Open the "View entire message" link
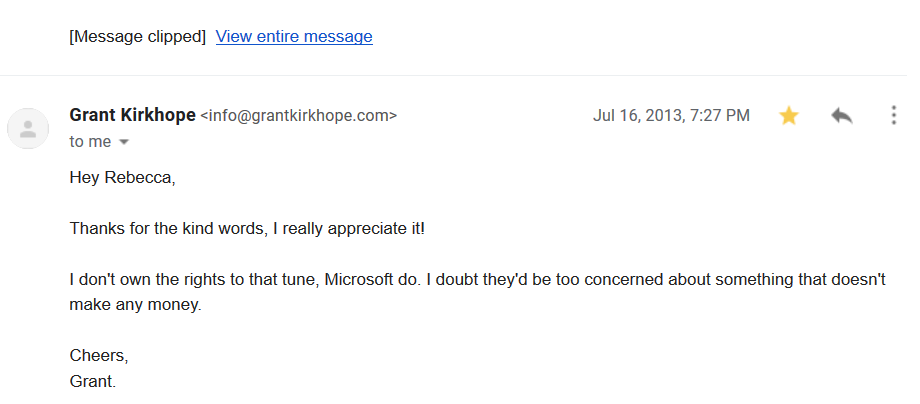 [294, 37]
